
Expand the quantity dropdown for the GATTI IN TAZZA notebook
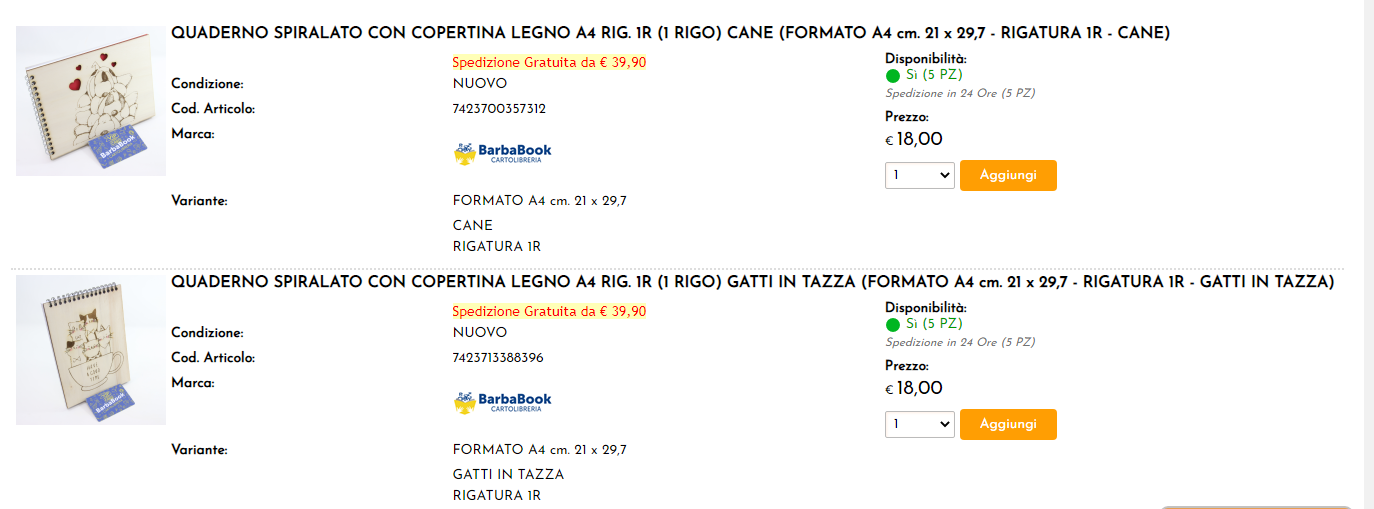(x=919, y=424)
